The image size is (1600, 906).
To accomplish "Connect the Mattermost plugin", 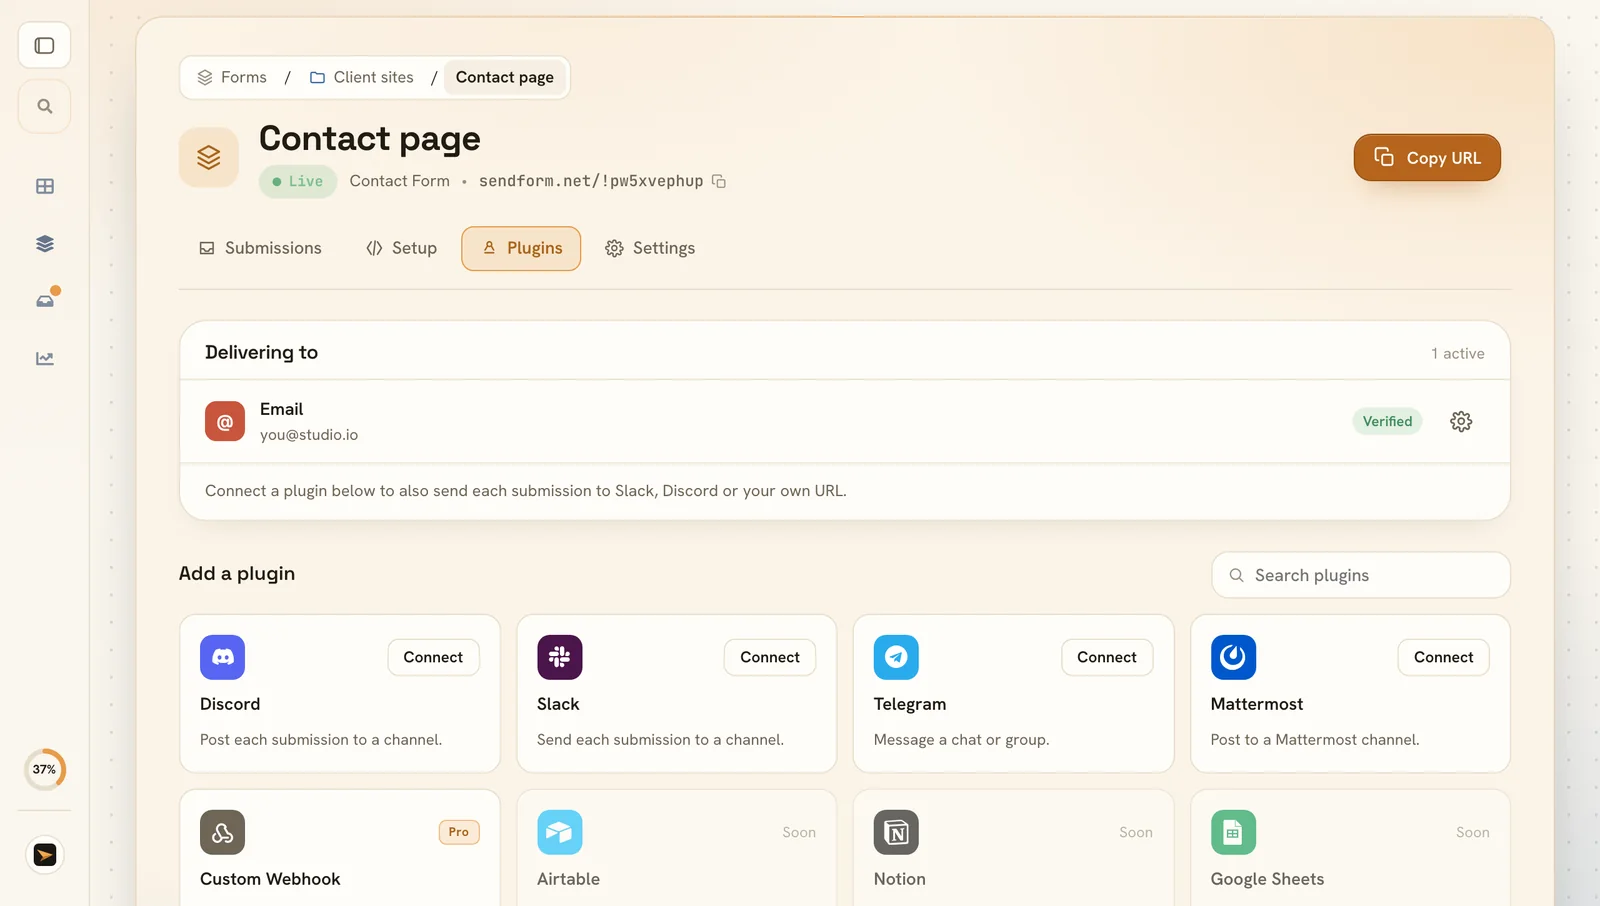I will pos(1443,657).
